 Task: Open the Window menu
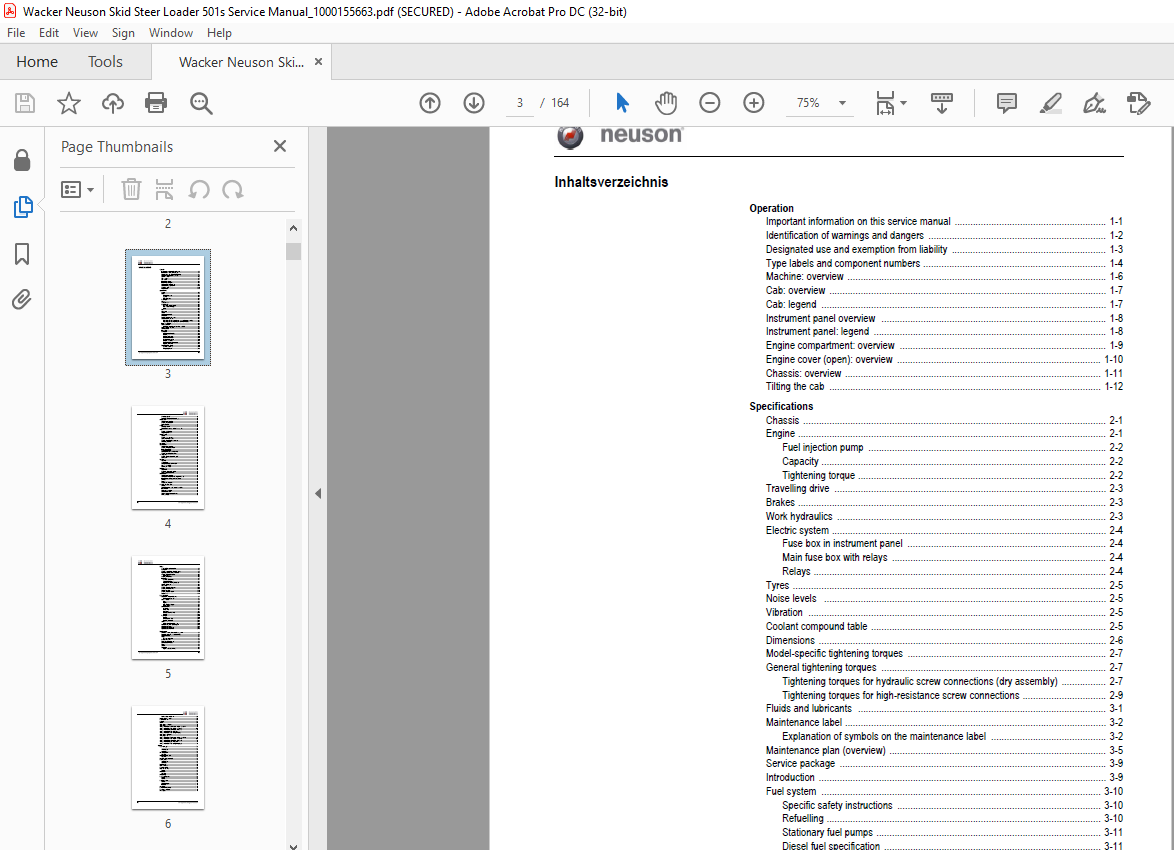click(171, 33)
